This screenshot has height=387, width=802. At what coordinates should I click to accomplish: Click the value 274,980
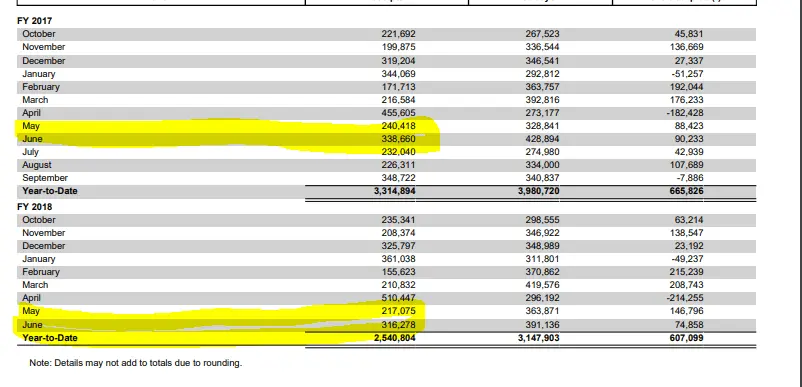point(542,152)
